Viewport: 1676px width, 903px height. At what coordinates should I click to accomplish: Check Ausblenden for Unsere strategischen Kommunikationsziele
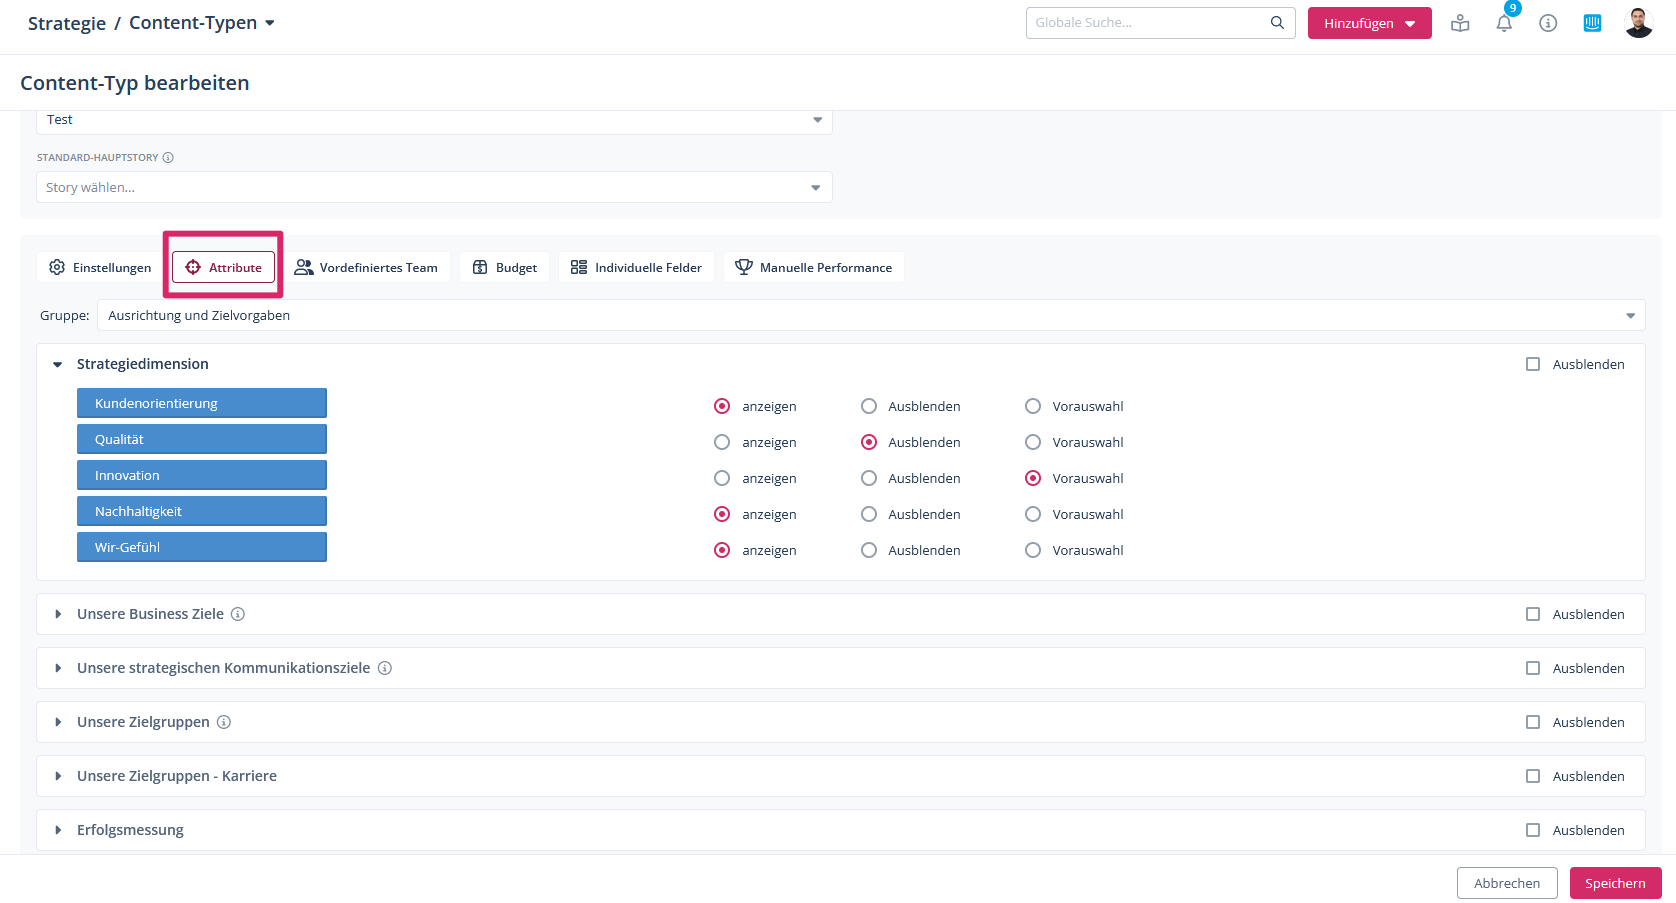(1533, 668)
